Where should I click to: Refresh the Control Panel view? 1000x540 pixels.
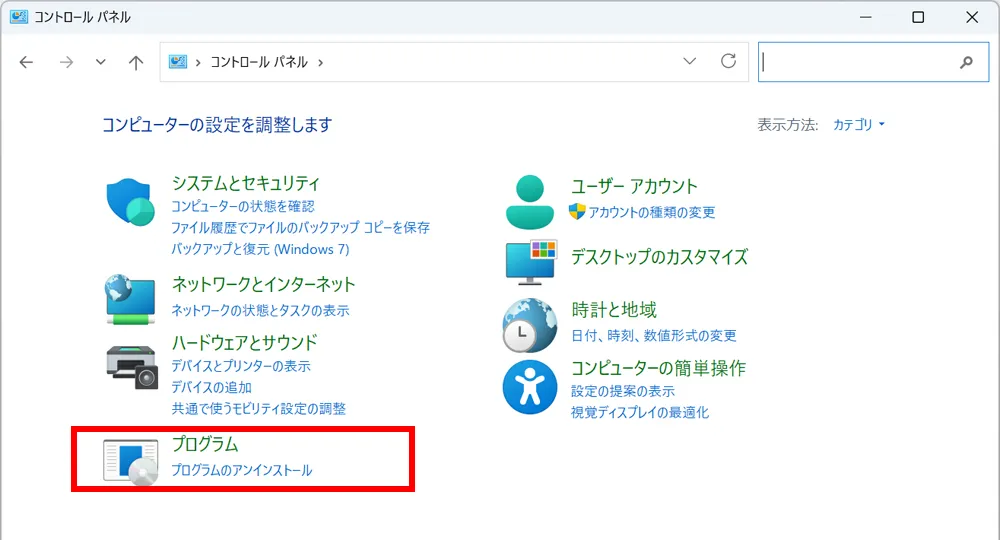point(729,62)
